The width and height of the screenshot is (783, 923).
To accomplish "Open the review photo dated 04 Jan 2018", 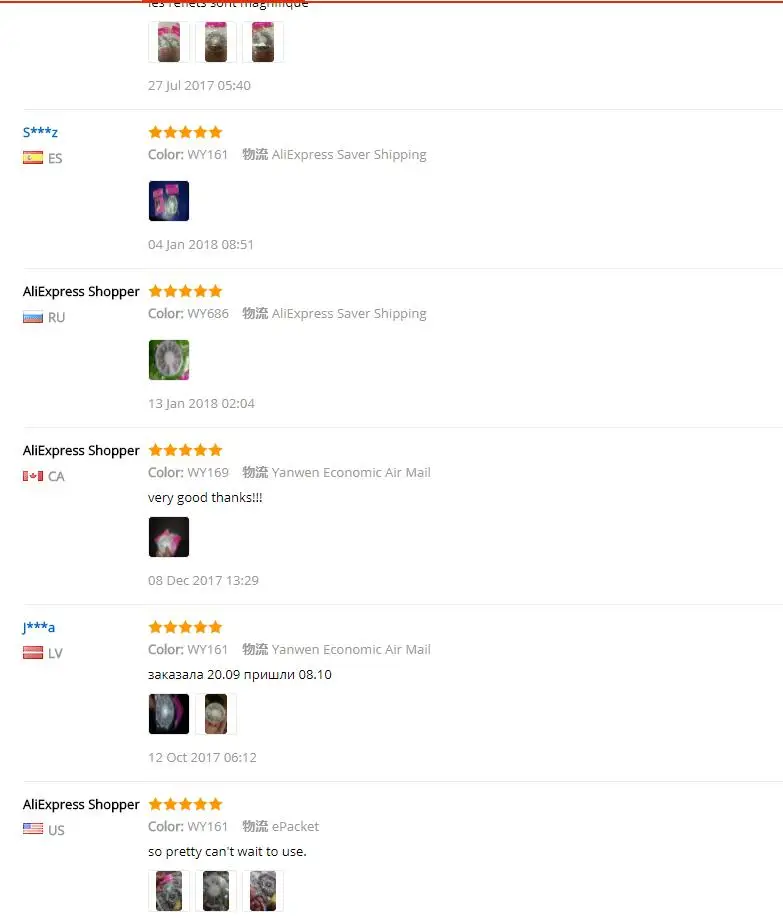I will click(169, 201).
